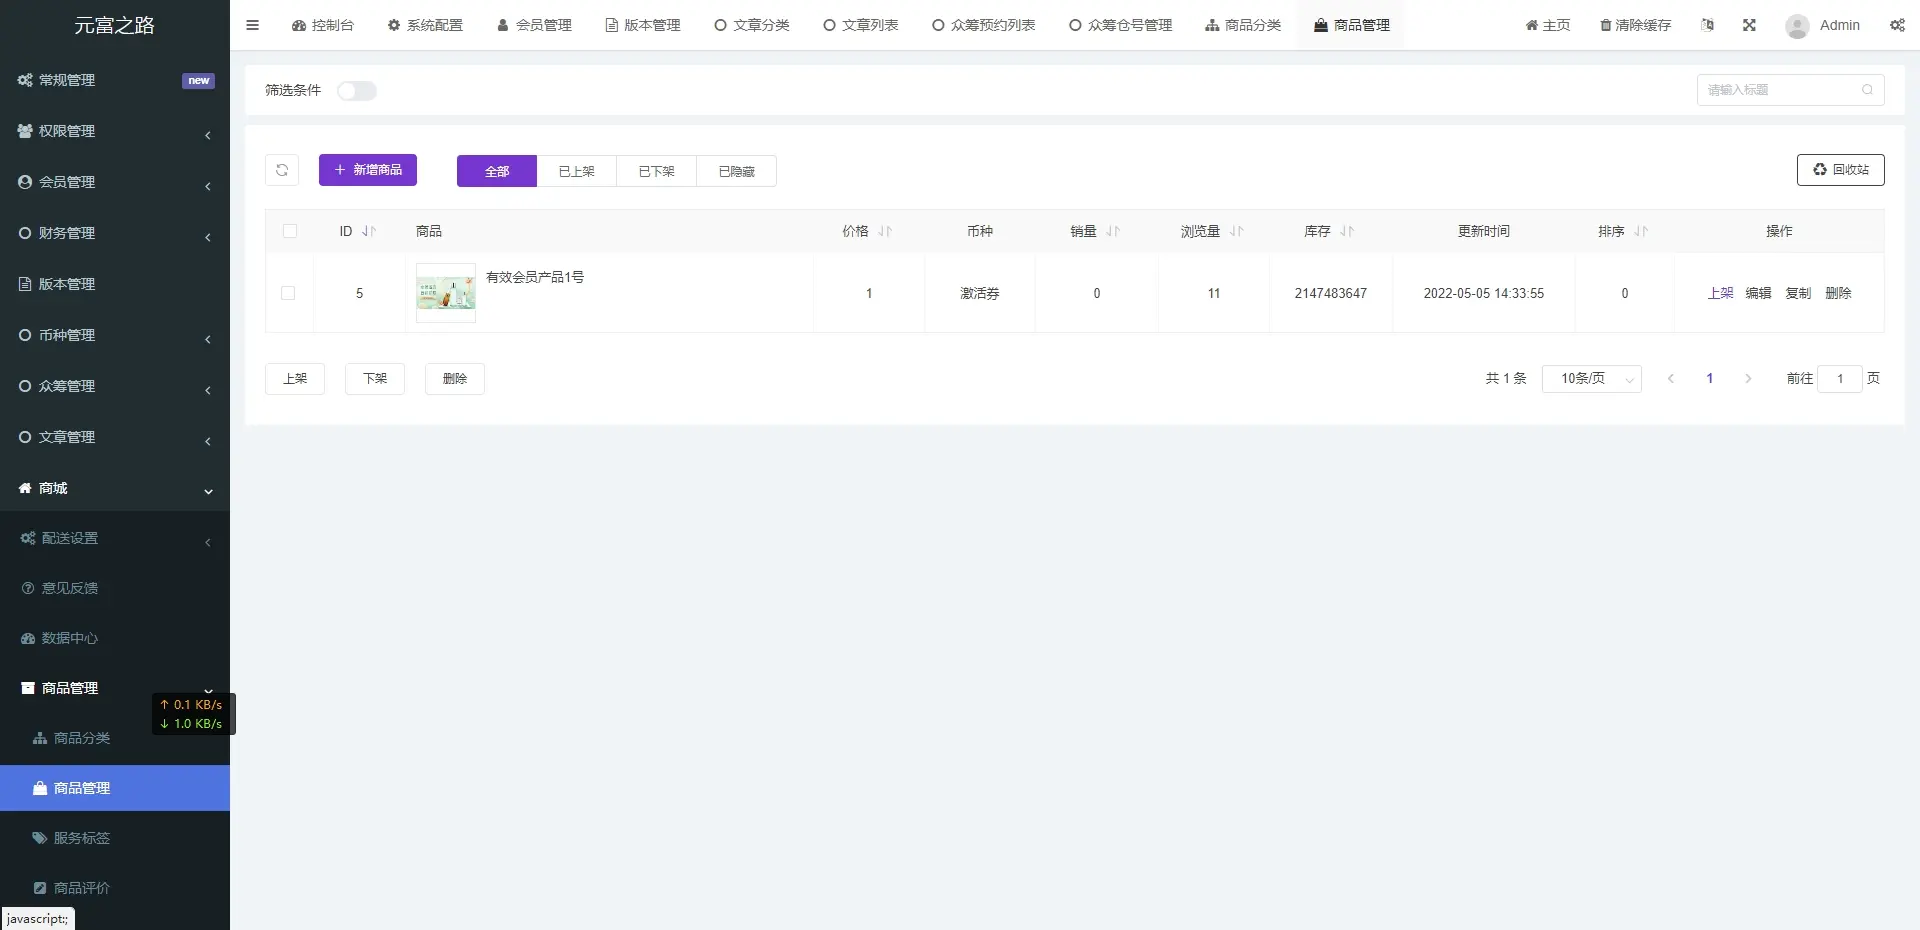Click the search magnifier icon
Image resolution: width=1920 pixels, height=930 pixels.
click(x=1867, y=90)
